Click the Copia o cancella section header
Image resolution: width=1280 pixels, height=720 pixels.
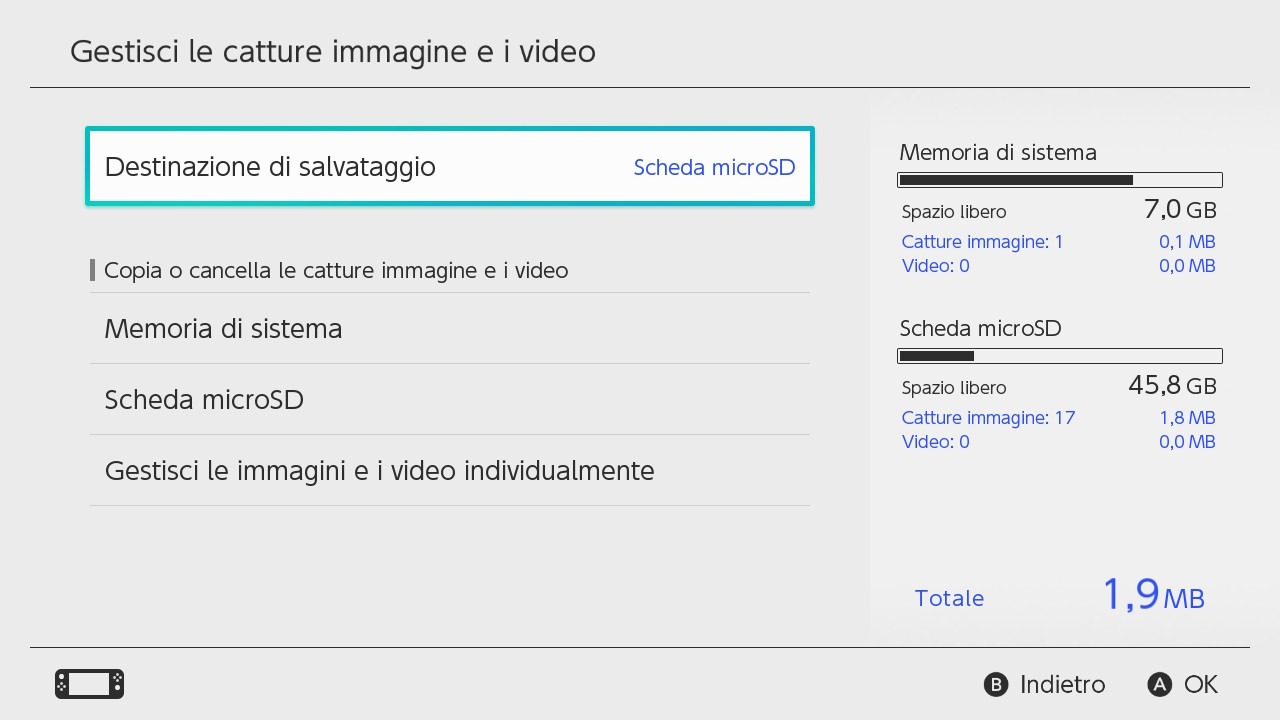click(336, 270)
